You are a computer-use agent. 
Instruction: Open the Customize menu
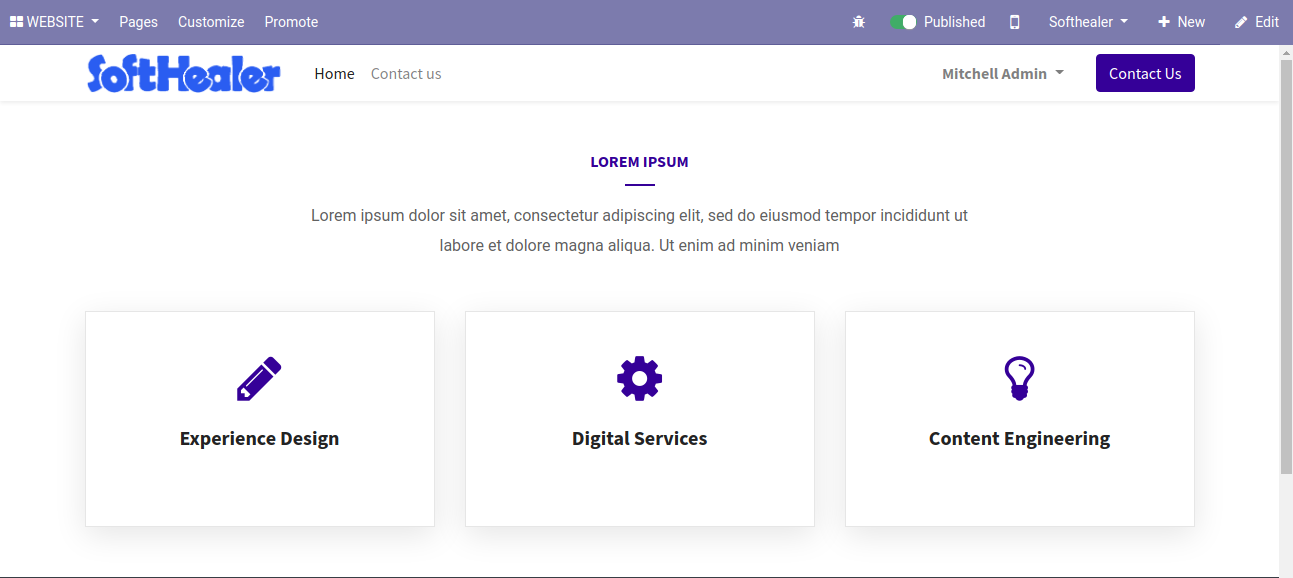[x=211, y=22]
